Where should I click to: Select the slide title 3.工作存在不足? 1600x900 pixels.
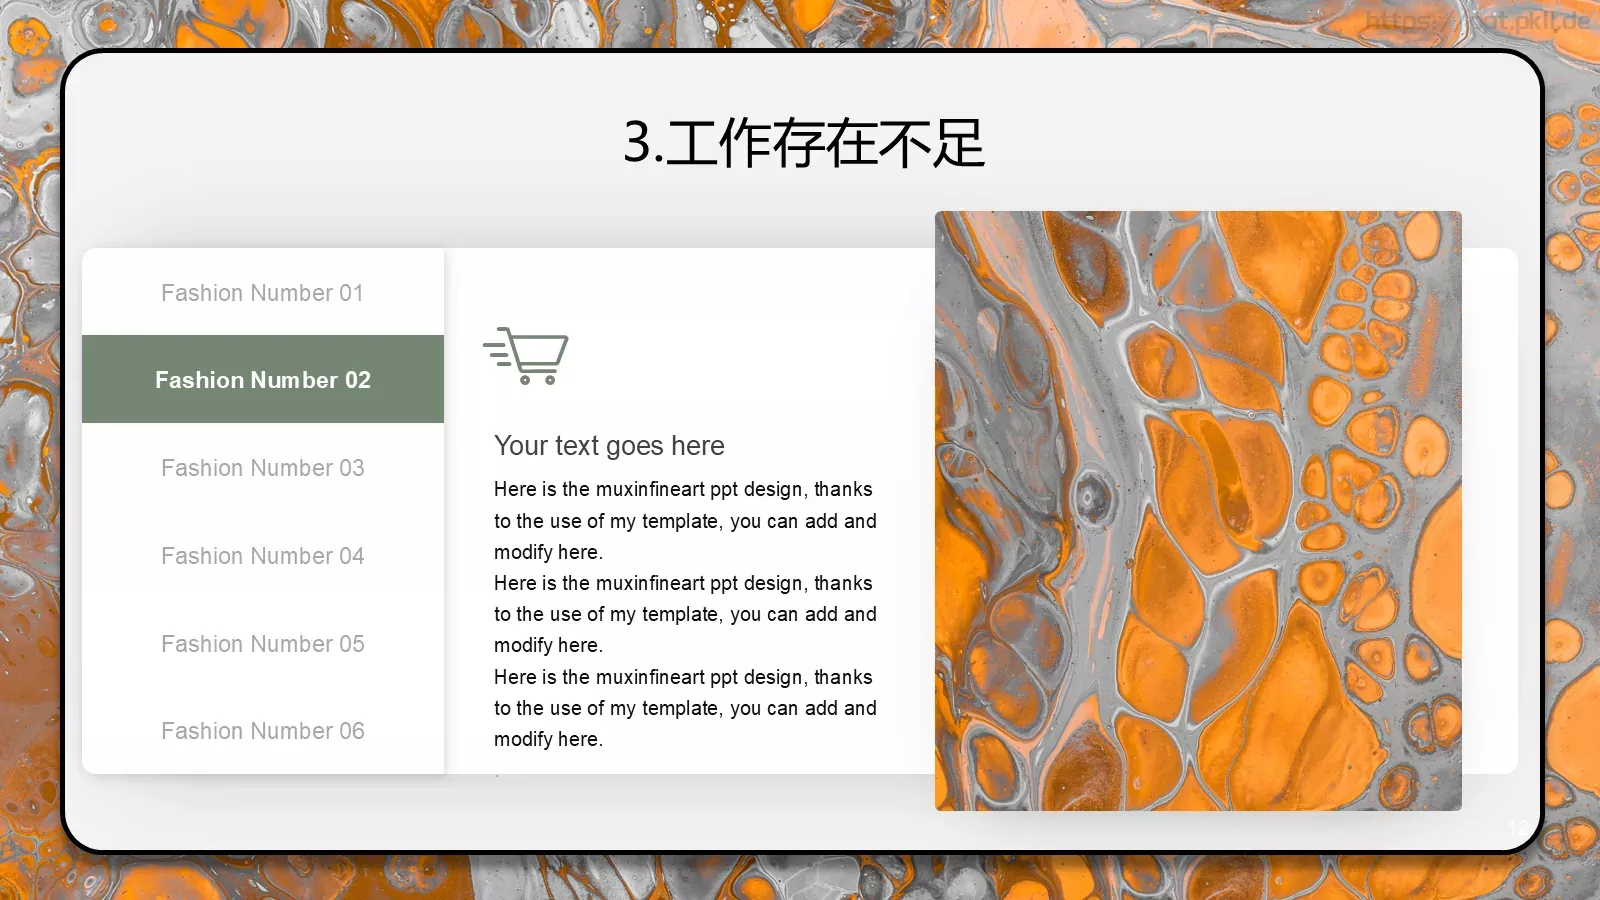[804, 143]
